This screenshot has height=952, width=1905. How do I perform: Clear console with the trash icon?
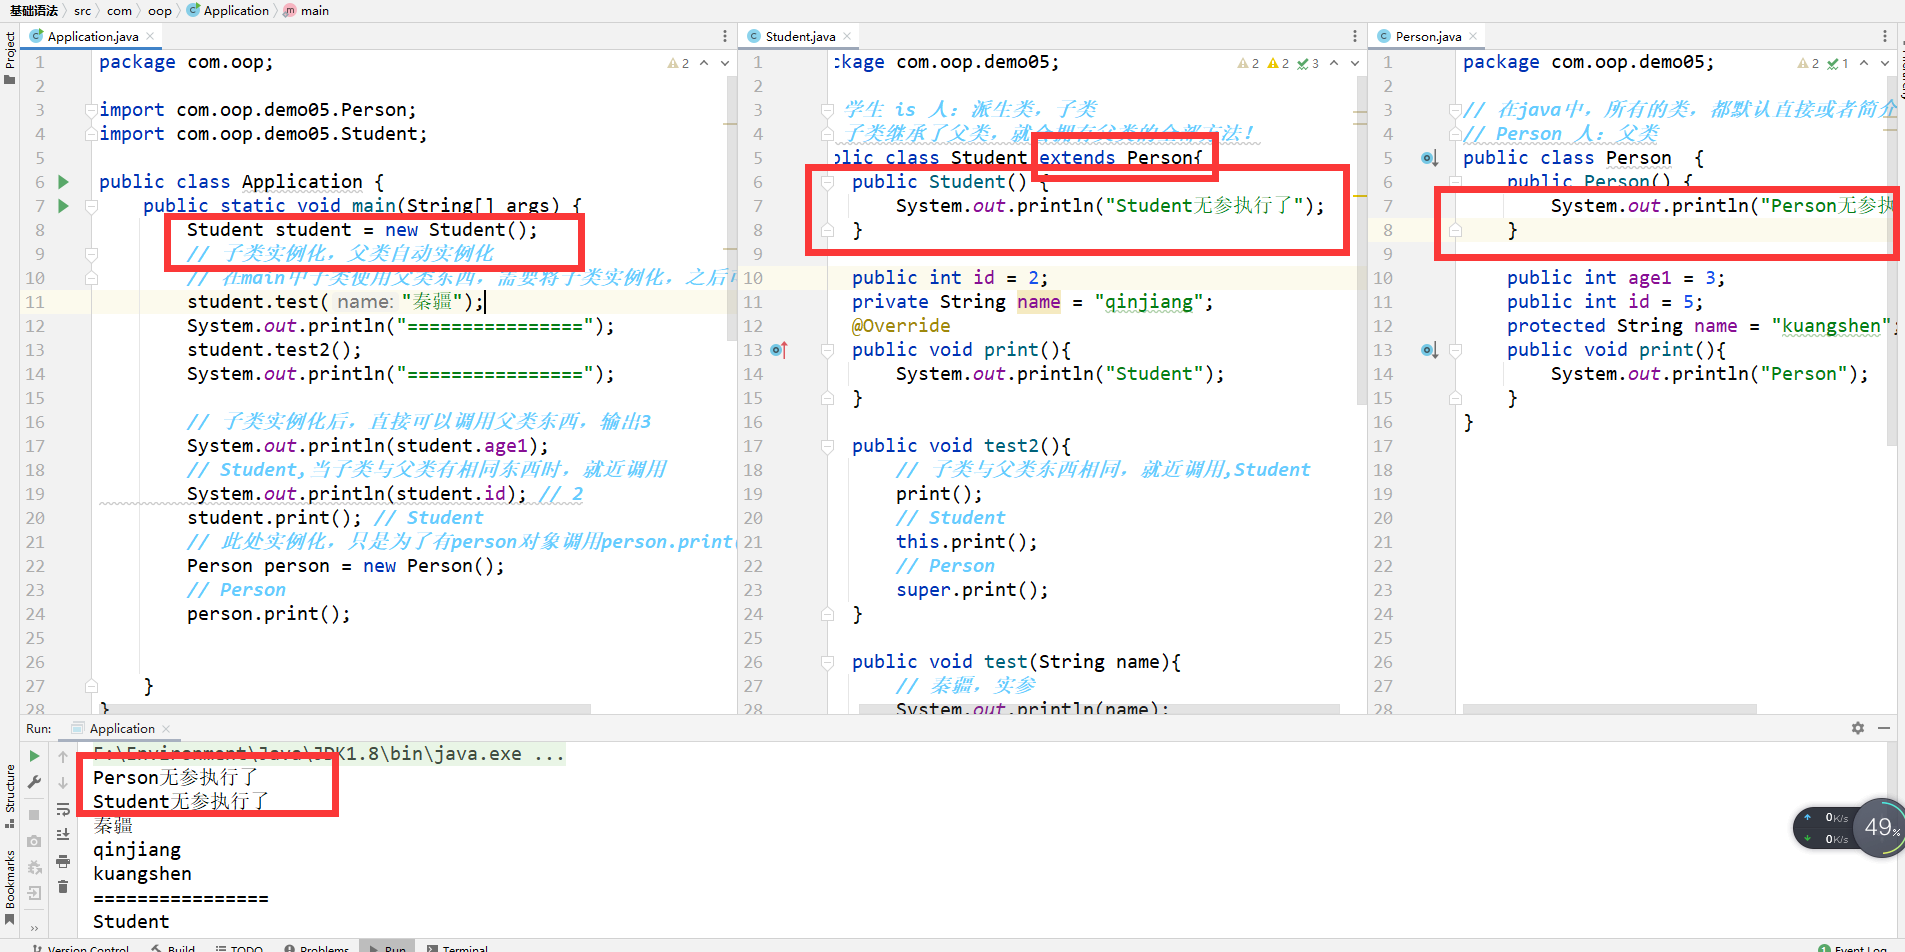click(x=63, y=887)
